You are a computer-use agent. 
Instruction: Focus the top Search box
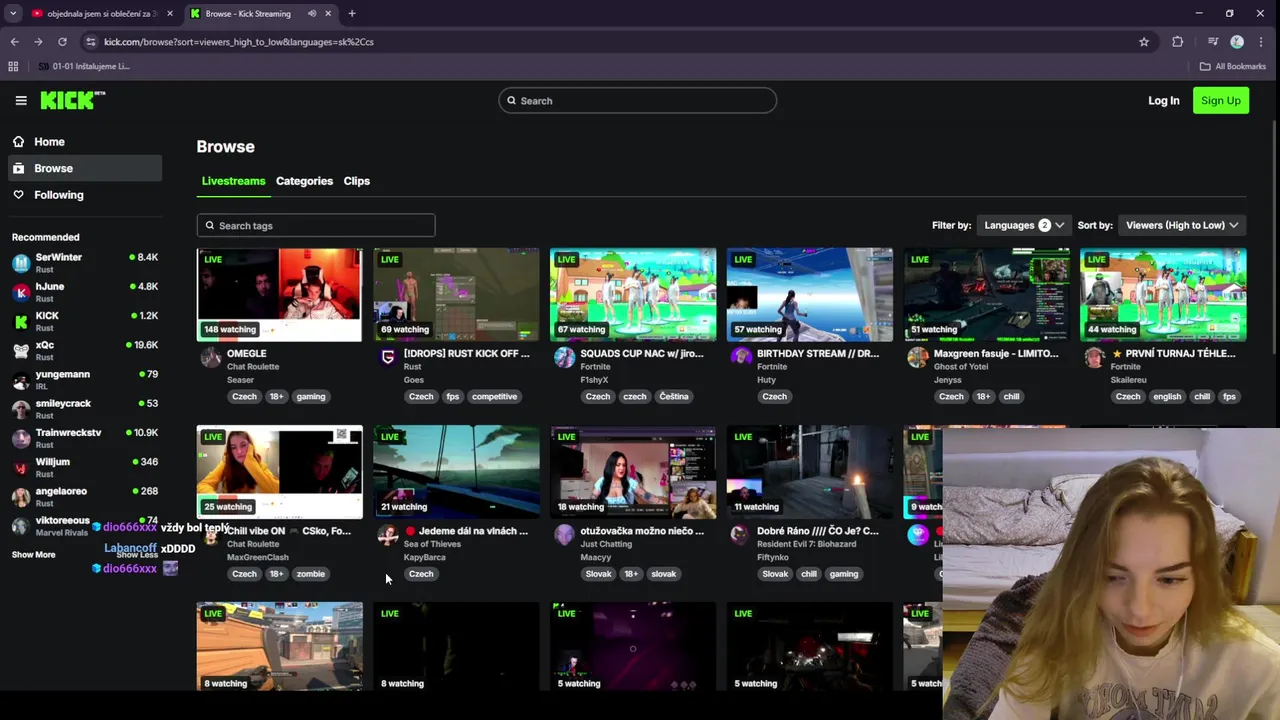coord(637,100)
